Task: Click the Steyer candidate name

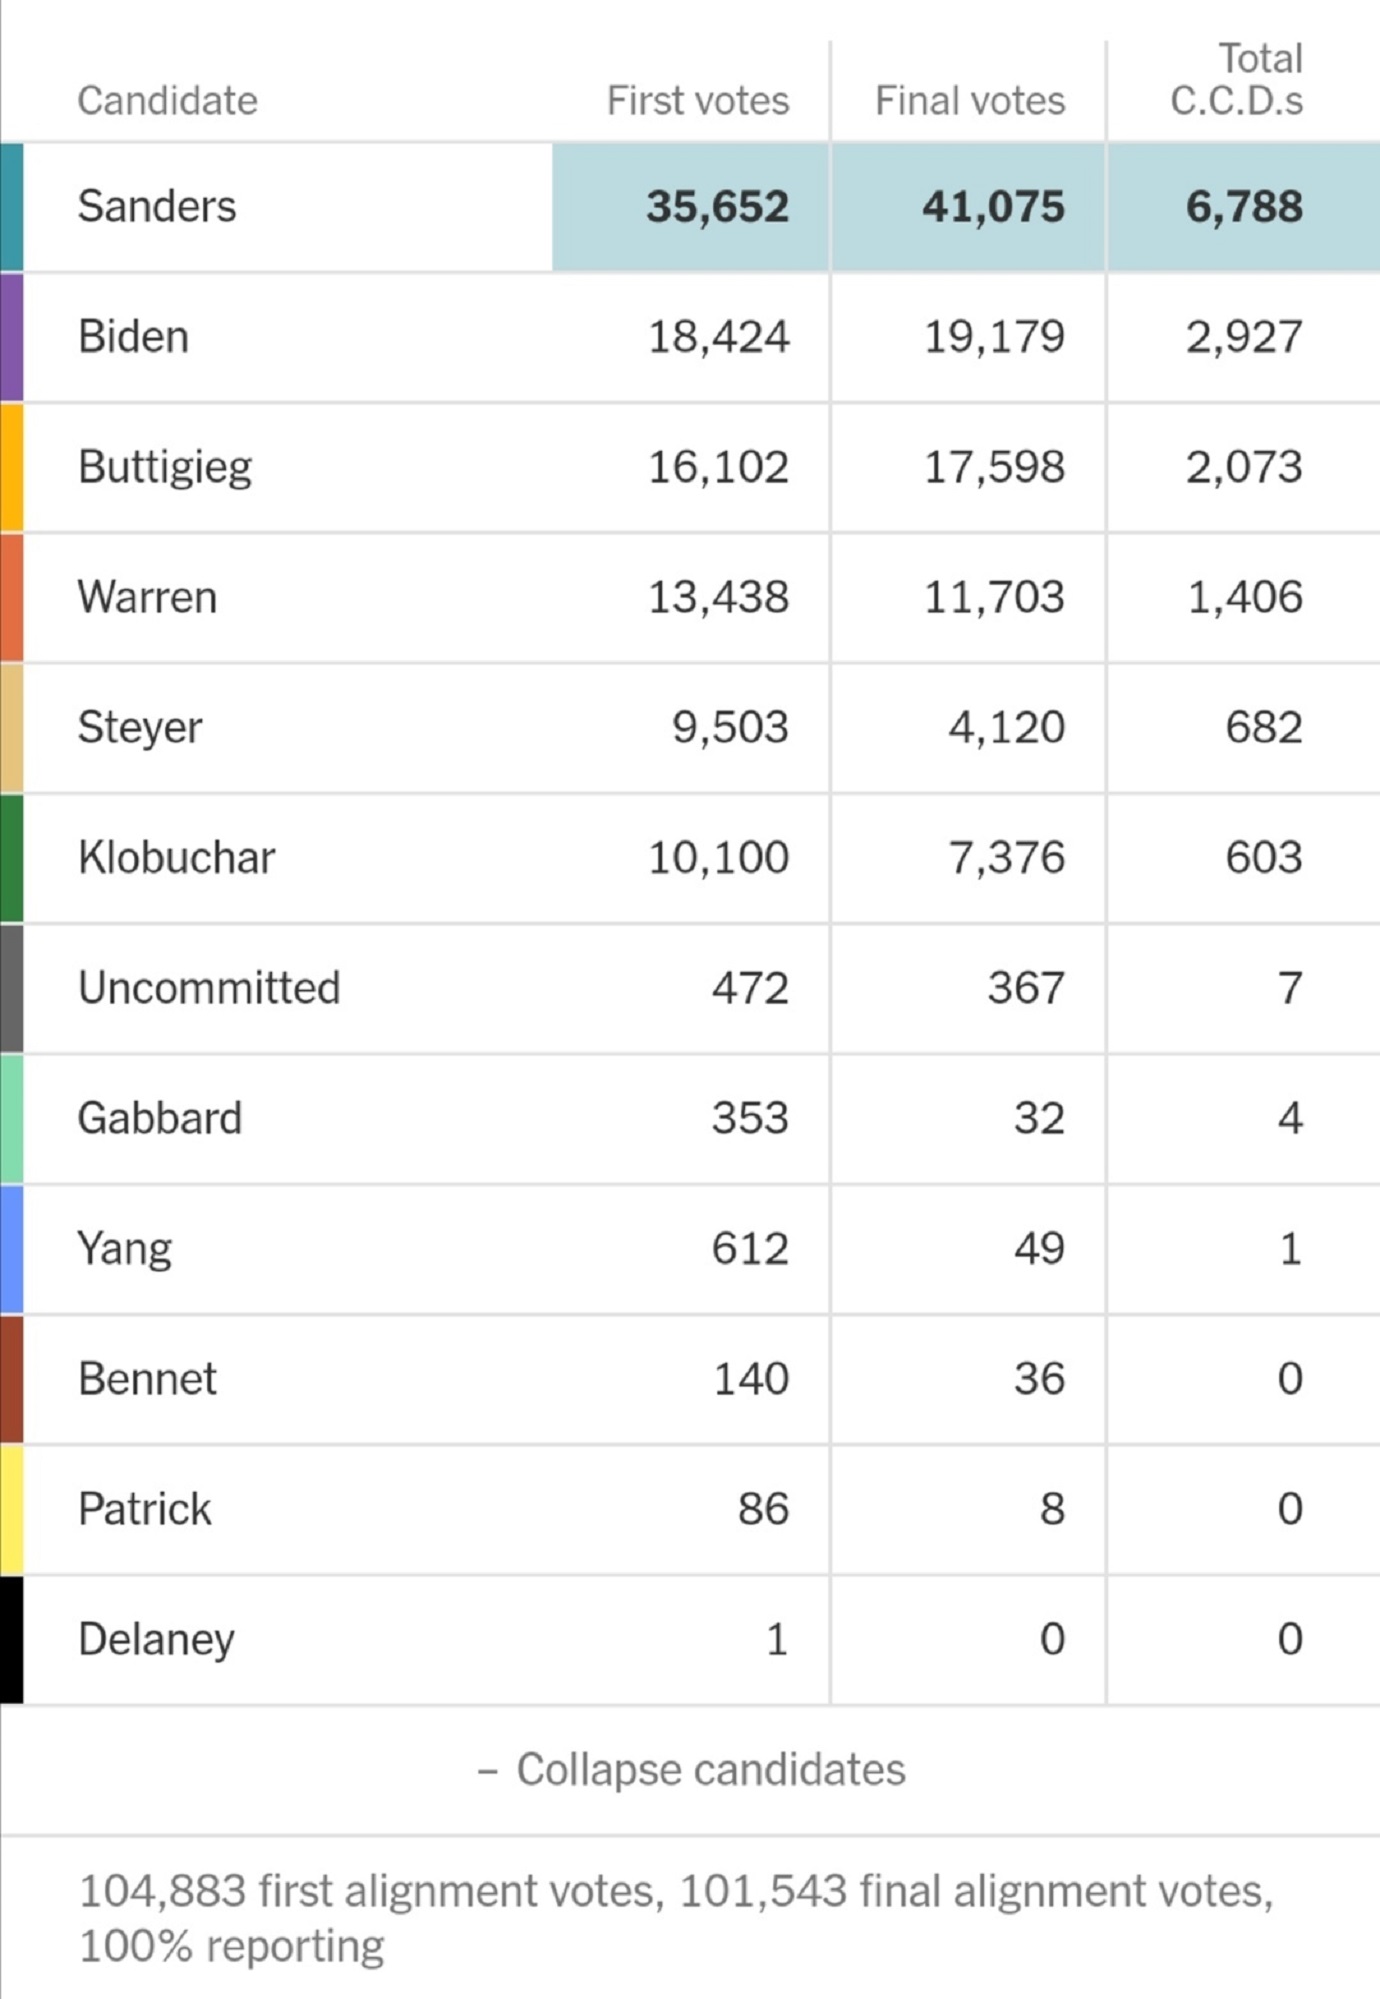Action: point(140,728)
